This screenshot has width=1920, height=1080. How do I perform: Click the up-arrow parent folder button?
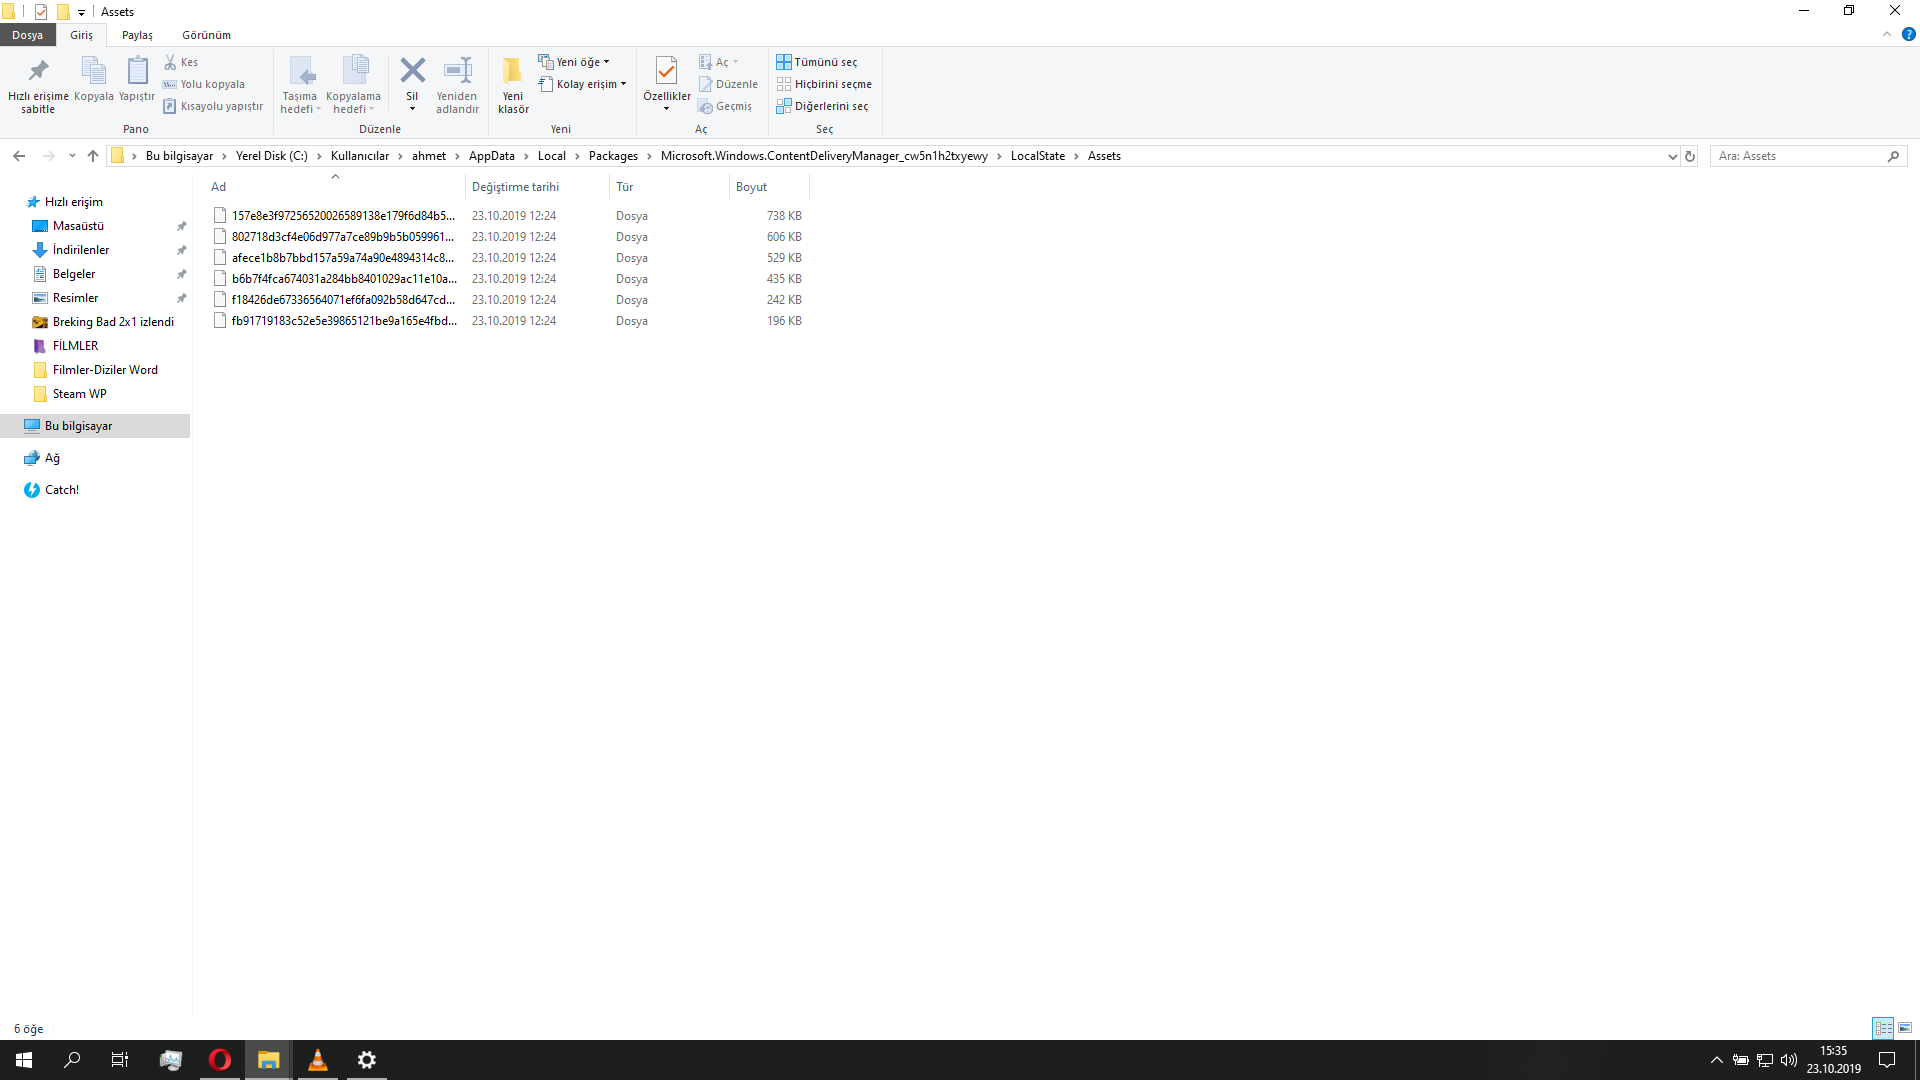coord(93,156)
